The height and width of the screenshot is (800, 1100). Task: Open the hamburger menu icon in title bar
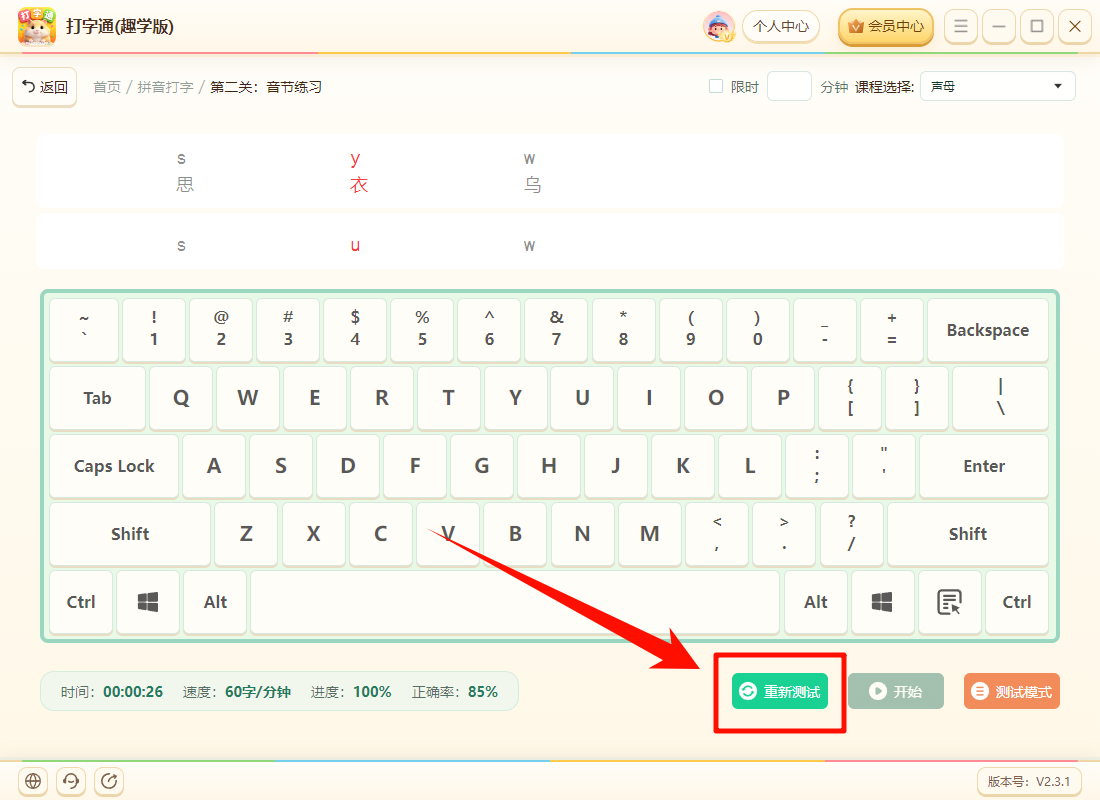tap(960, 27)
